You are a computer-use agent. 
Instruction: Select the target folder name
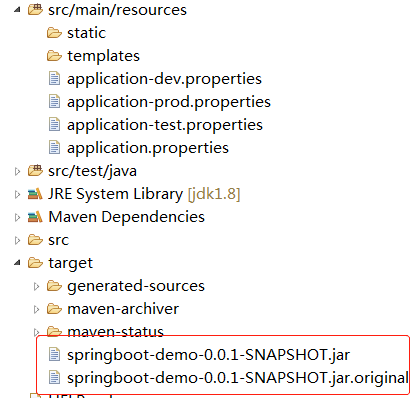[x=70, y=264]
